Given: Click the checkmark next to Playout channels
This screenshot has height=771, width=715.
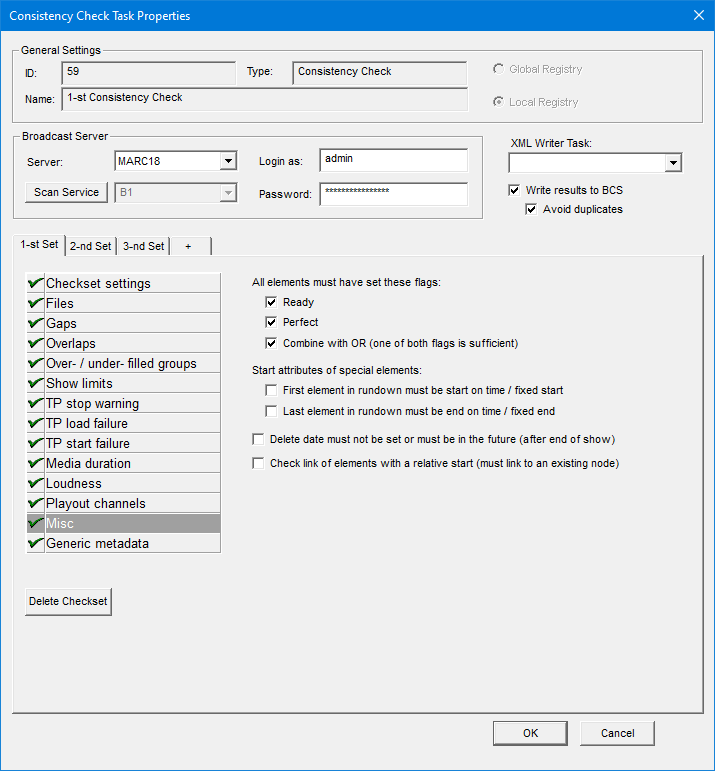Looking at the screenshot, I should 36,503.
